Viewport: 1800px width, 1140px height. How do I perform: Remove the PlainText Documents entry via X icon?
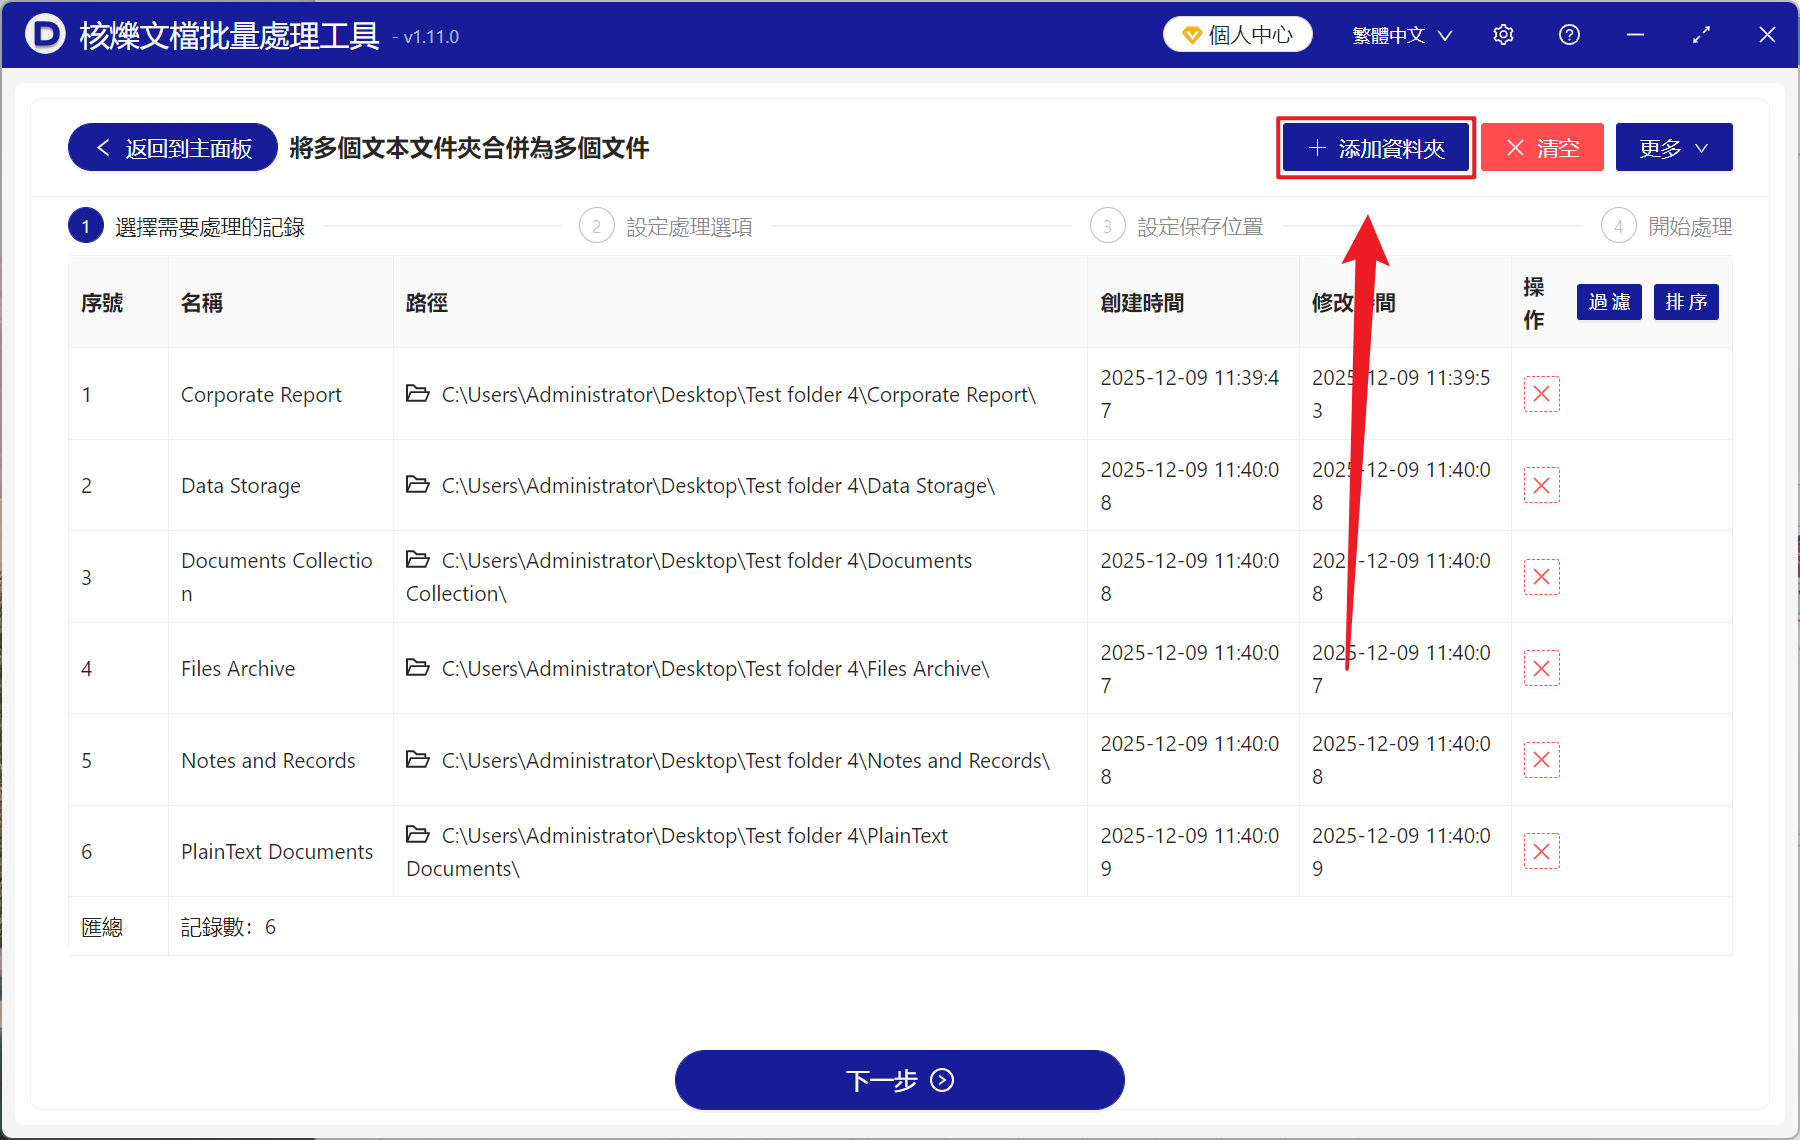(1541, 851)
